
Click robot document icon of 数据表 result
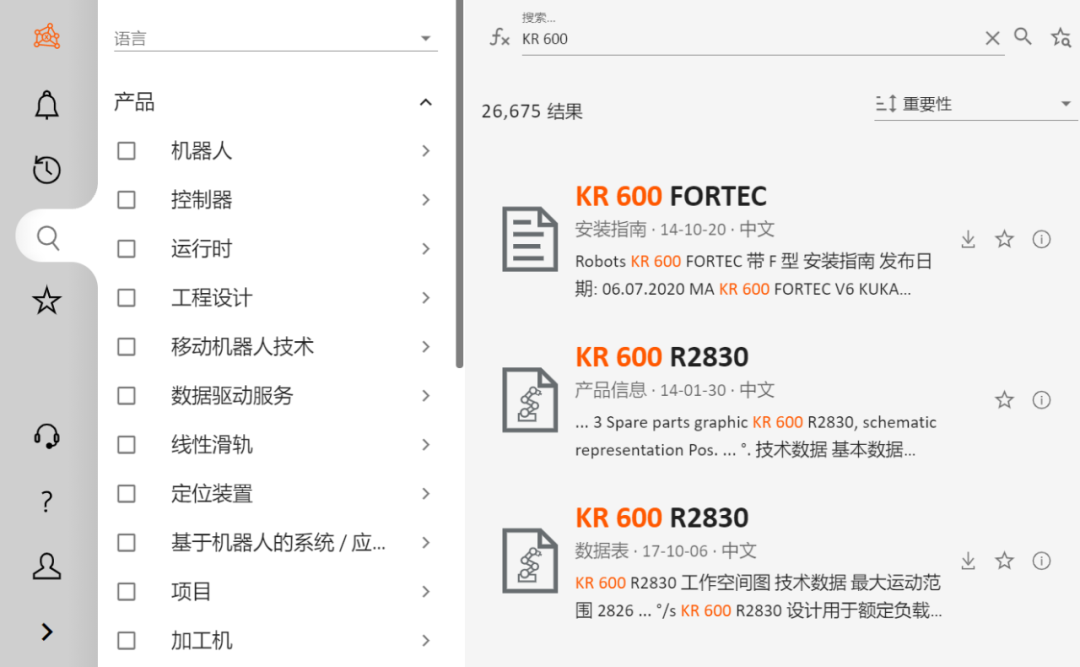530,560
